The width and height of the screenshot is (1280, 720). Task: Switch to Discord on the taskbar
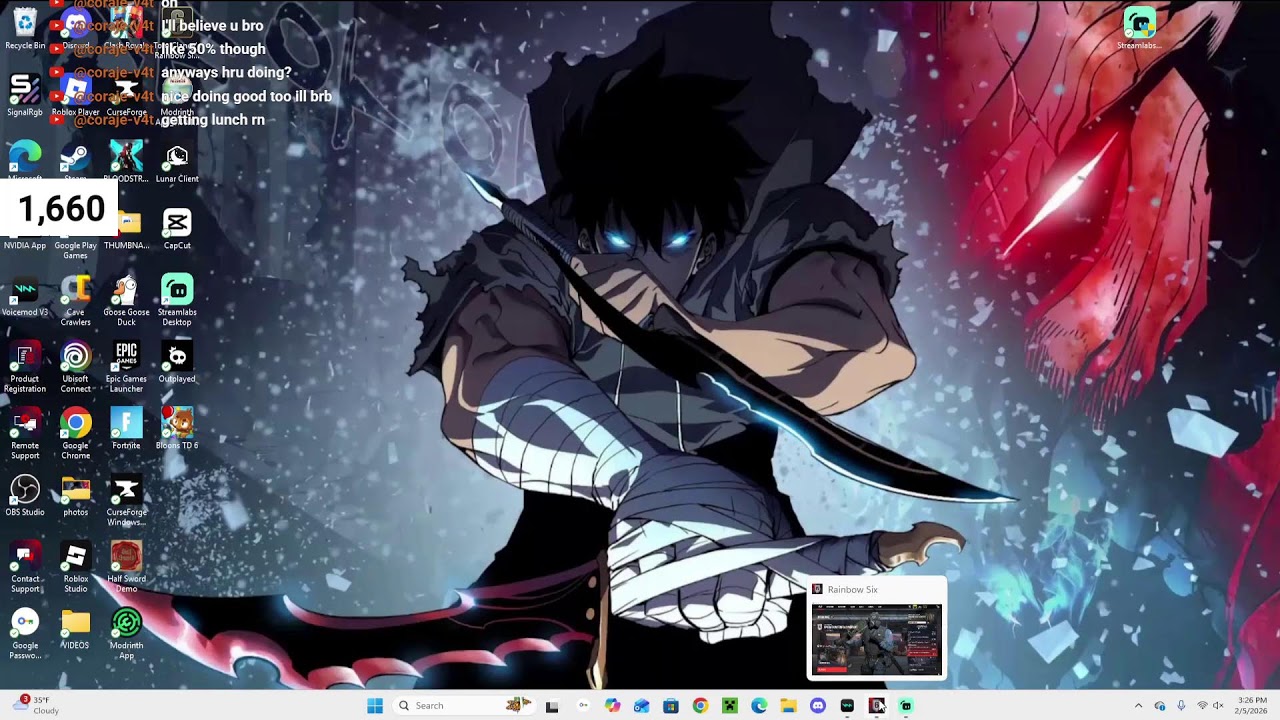(x=818, y=706)
